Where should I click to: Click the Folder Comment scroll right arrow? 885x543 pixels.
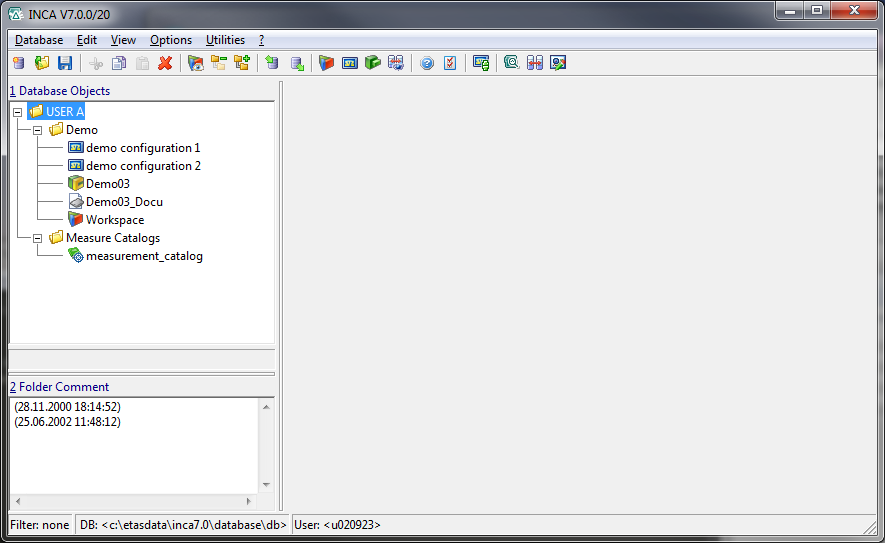(248, 501)
